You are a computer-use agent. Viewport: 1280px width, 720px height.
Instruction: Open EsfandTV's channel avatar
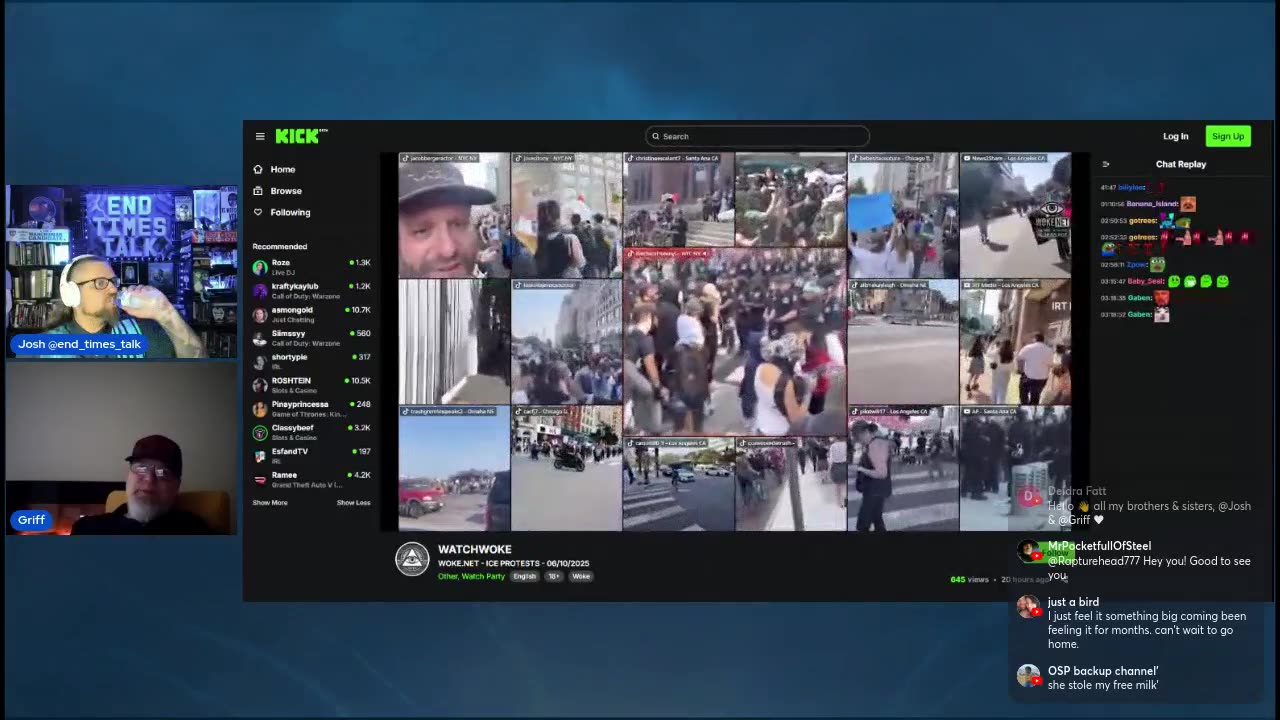[x=260, y=456]
